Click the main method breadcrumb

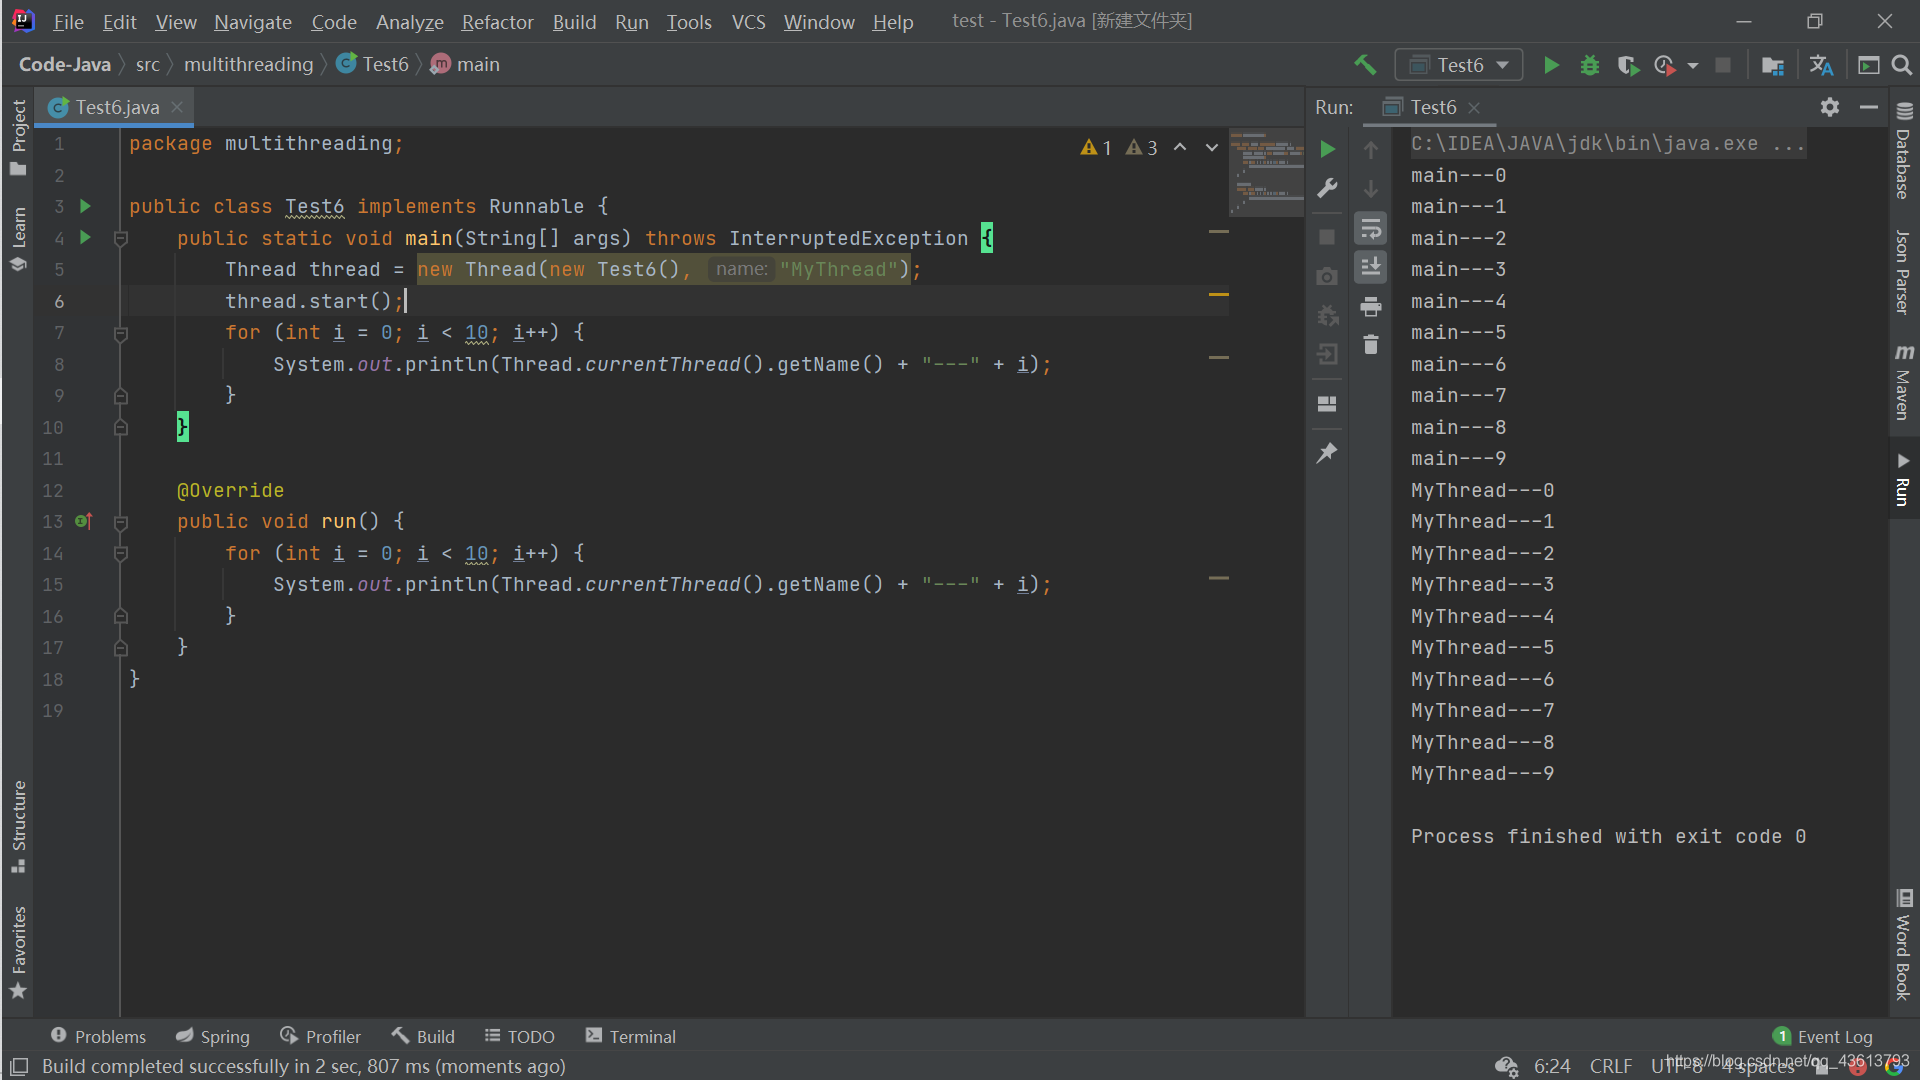coord(466,65)
